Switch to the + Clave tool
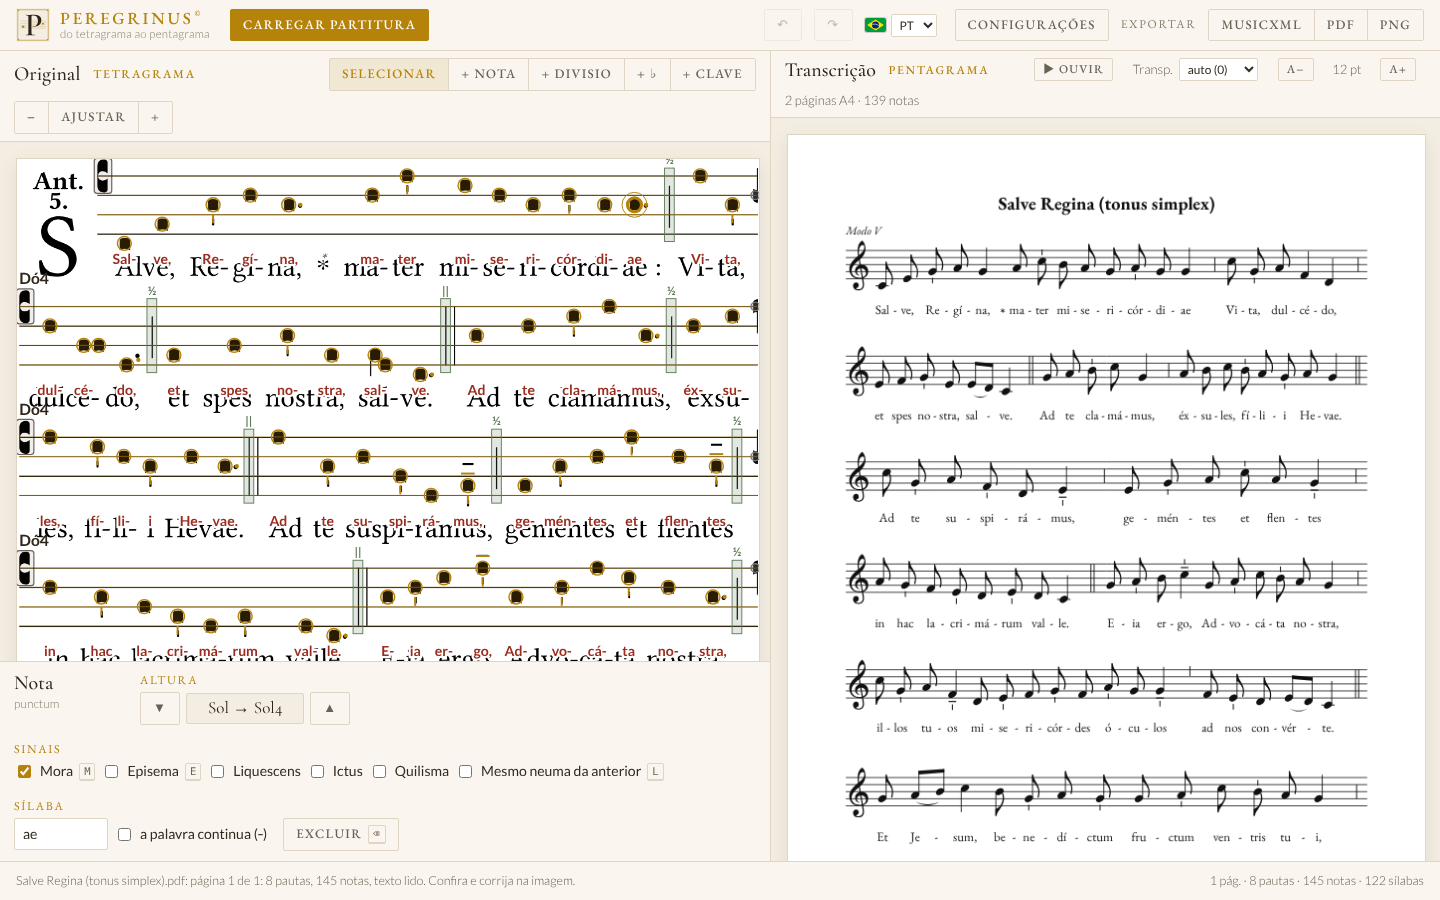The image size is (1440, 900). point(712,74)
